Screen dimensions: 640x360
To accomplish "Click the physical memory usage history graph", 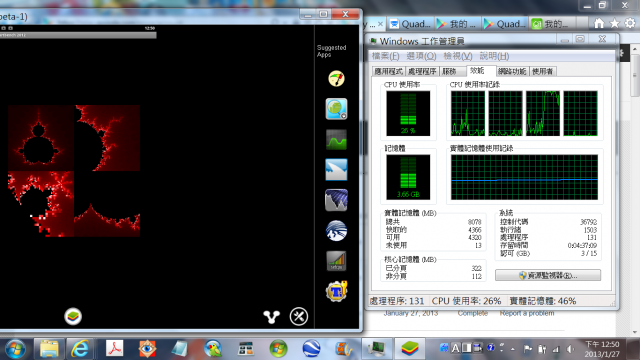I will [524, 177].
